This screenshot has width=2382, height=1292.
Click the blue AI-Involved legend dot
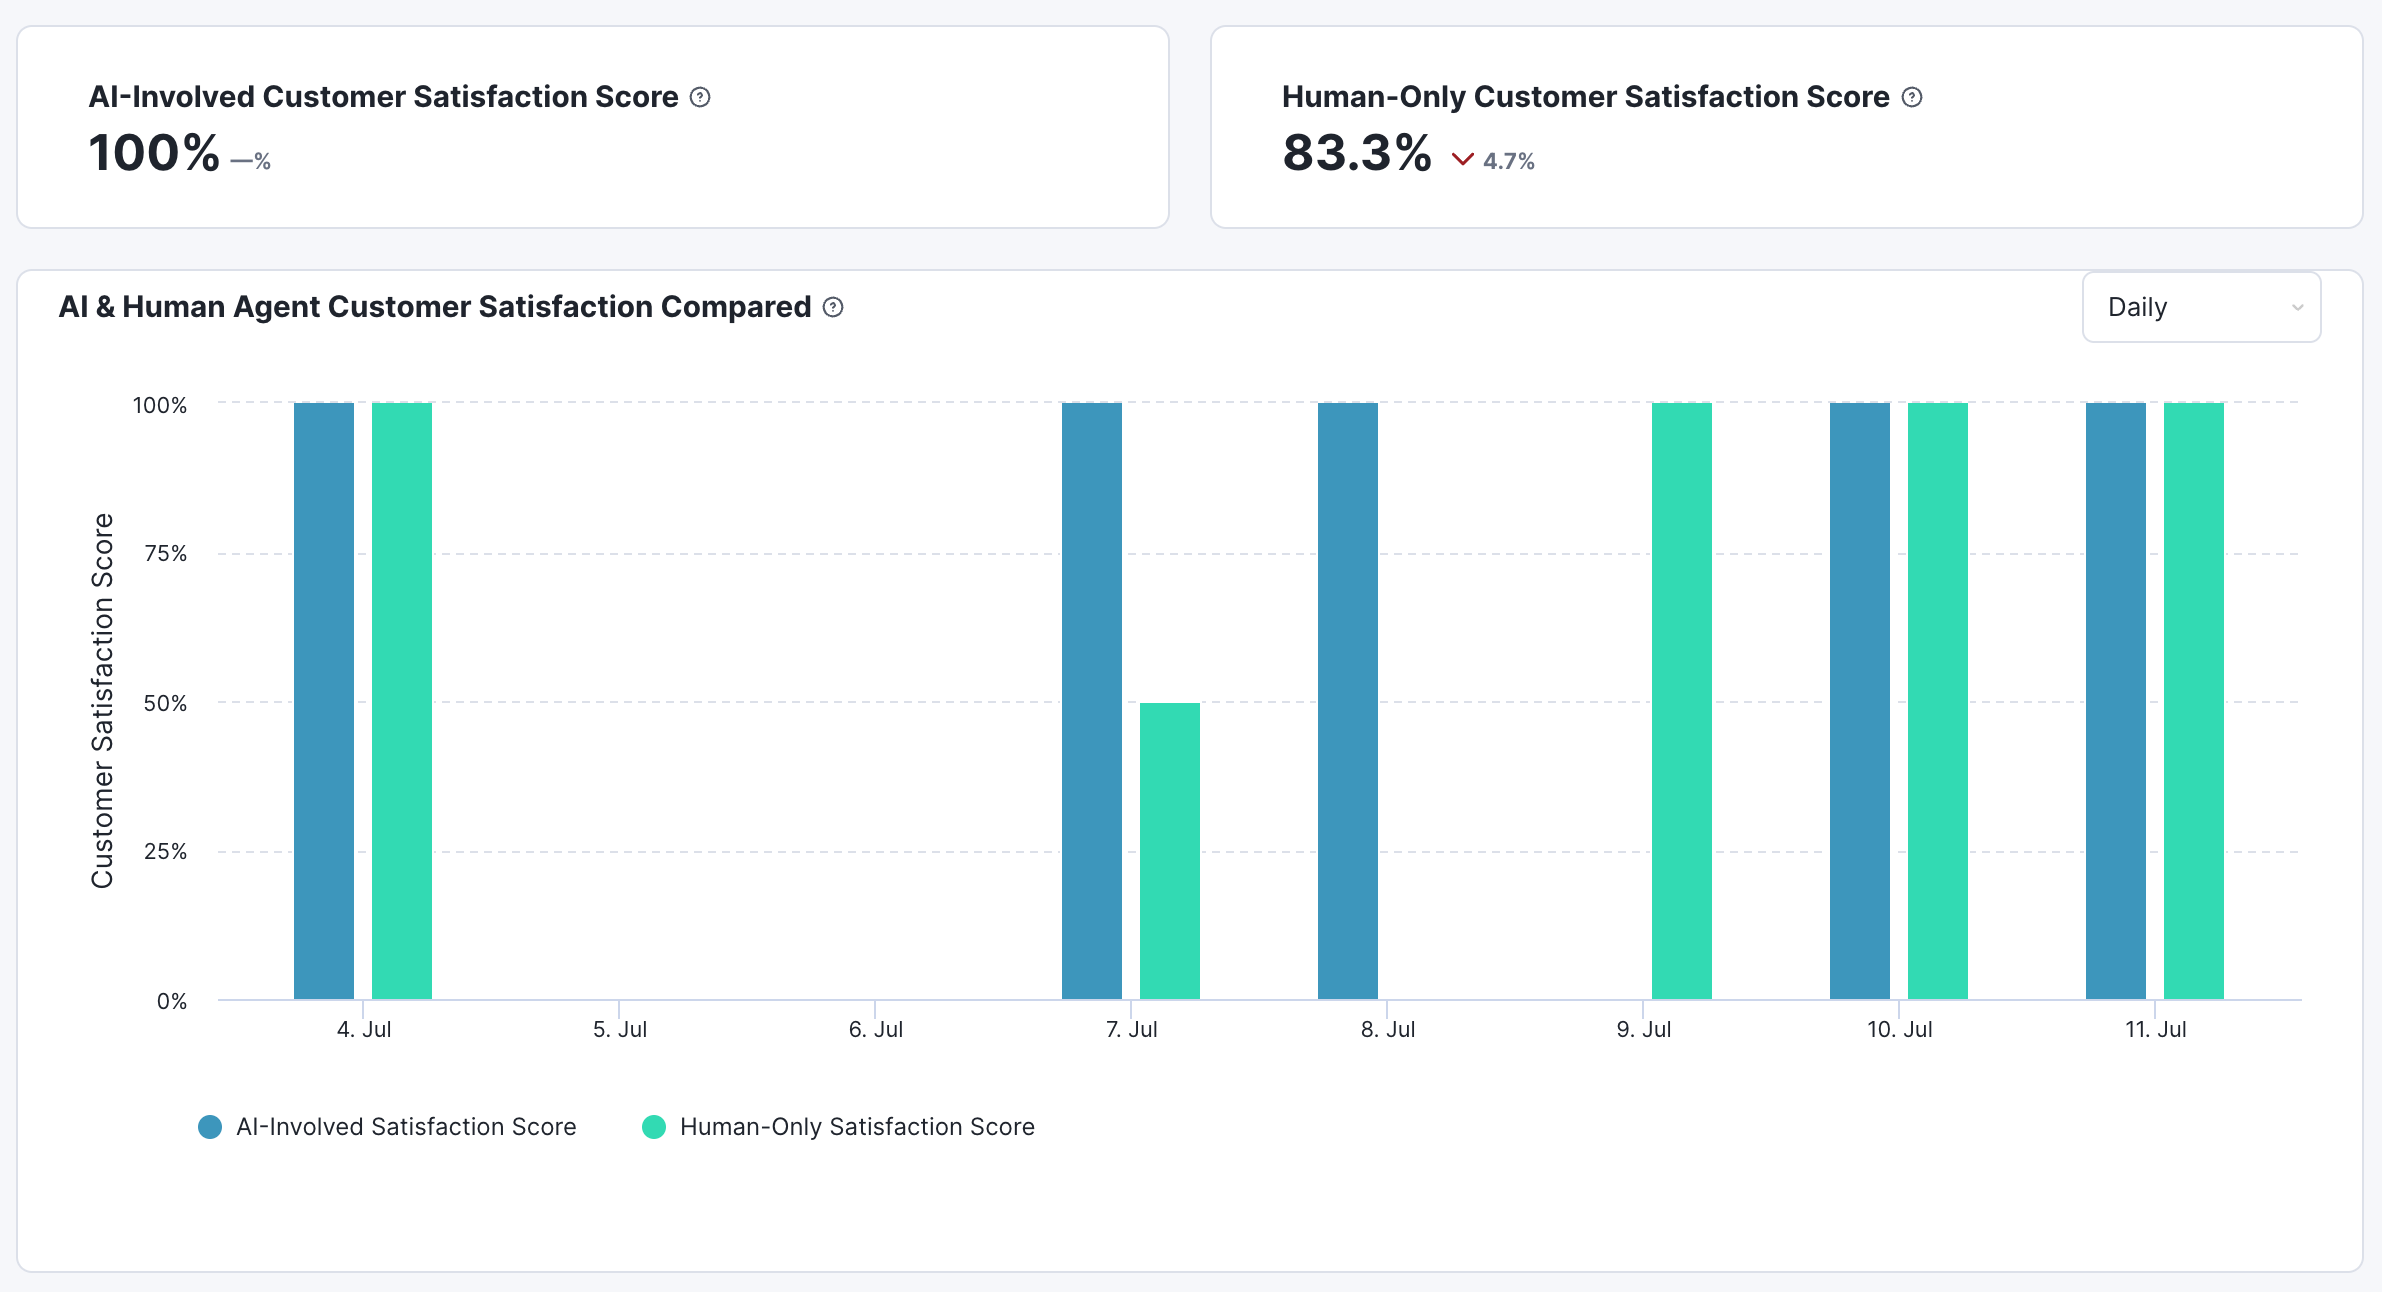tap(210, 1127)
